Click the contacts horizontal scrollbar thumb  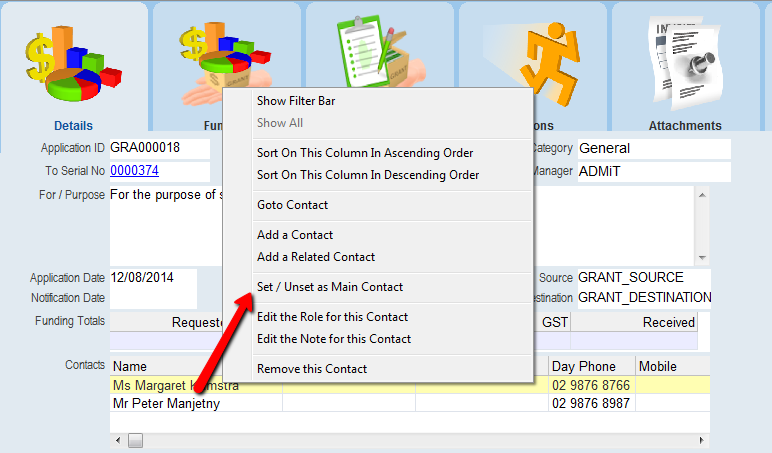135,440
